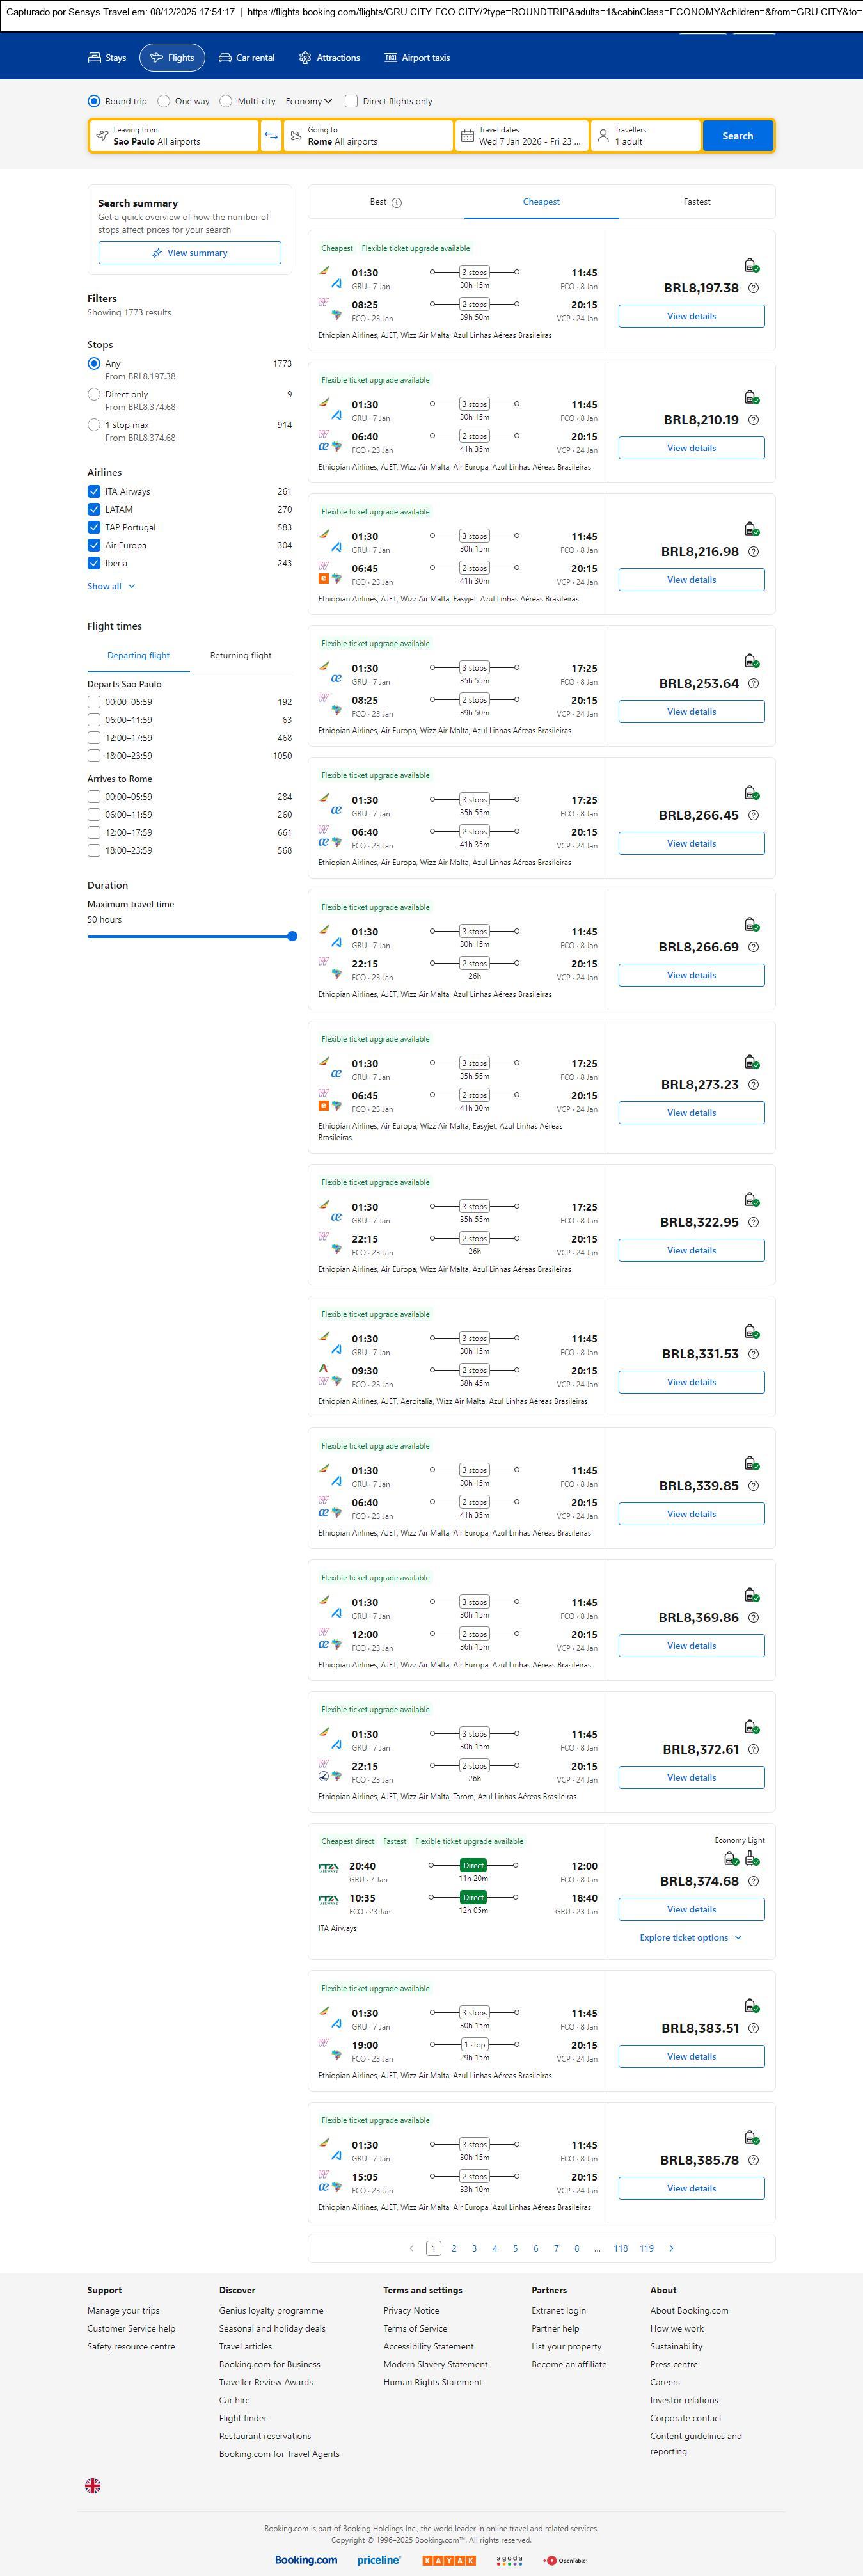Click the View summary button

coord(189,253)
